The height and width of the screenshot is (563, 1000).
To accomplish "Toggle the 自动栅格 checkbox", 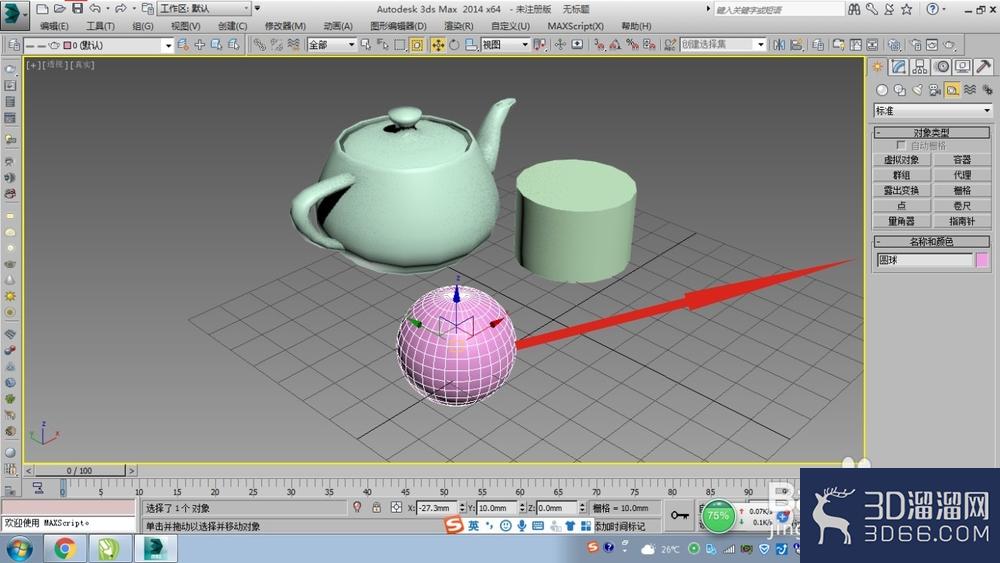I will (x=901, y=145).
